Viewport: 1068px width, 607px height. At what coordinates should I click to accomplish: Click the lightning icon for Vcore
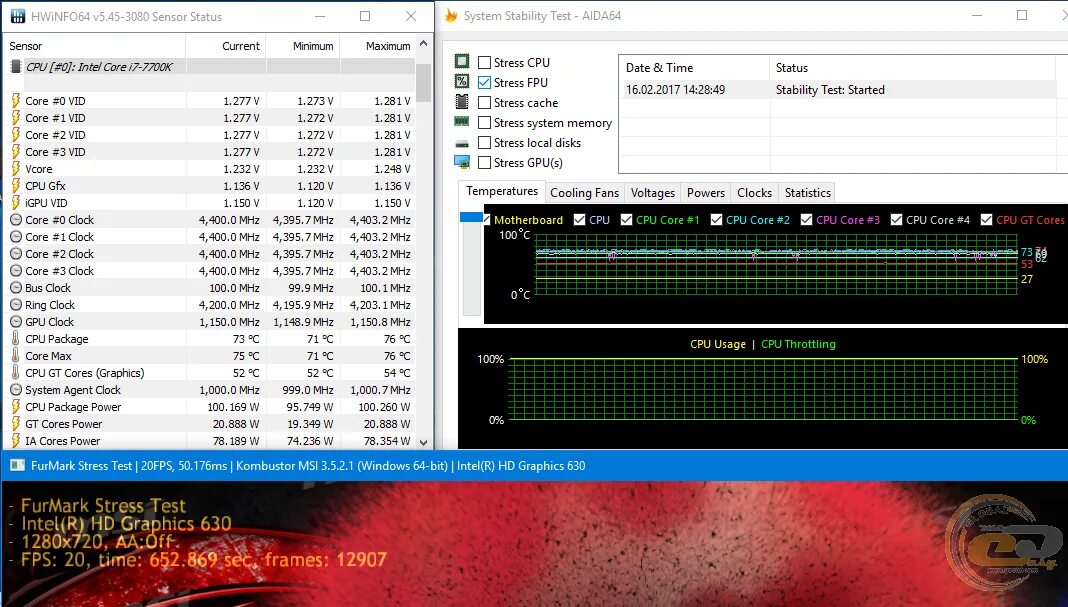tap(16, 169)
